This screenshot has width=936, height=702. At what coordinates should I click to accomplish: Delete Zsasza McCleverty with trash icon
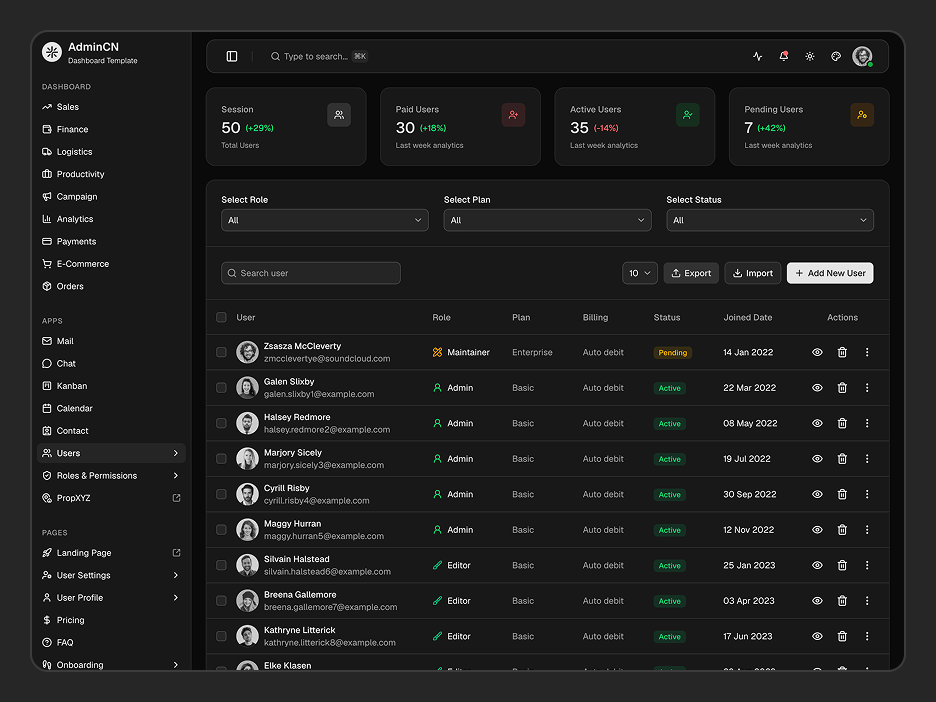[842, 352]
